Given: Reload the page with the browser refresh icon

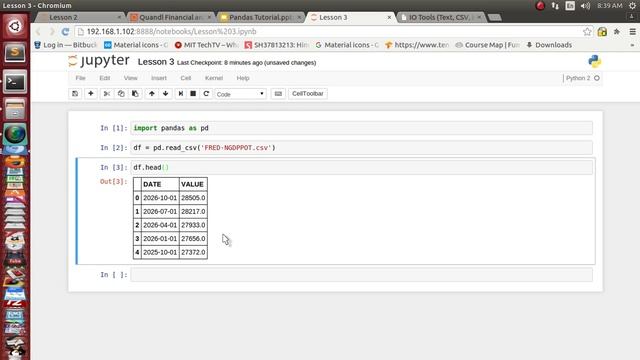Looking at the screenshot, I should pos(65,31).
